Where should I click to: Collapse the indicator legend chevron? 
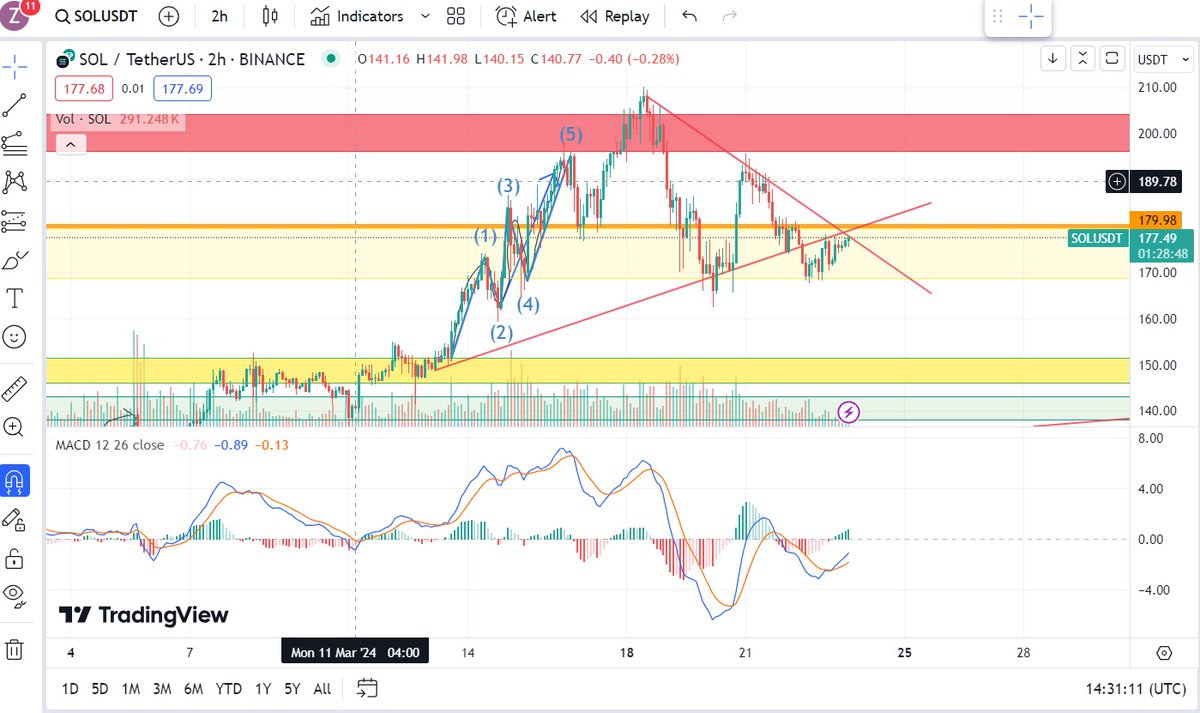[x=69, y=144]
